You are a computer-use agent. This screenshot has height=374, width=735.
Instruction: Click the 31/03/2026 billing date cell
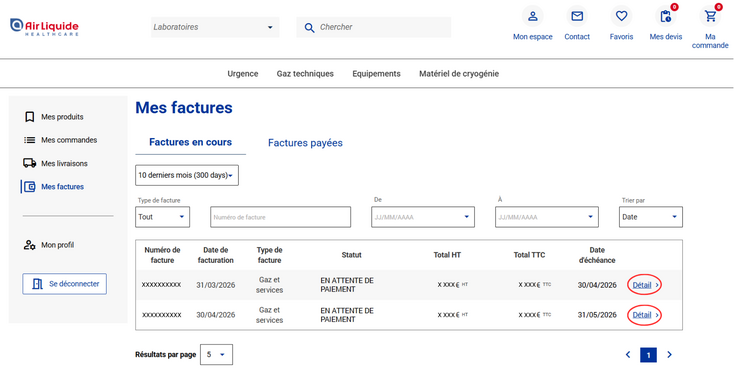point(216,285)
